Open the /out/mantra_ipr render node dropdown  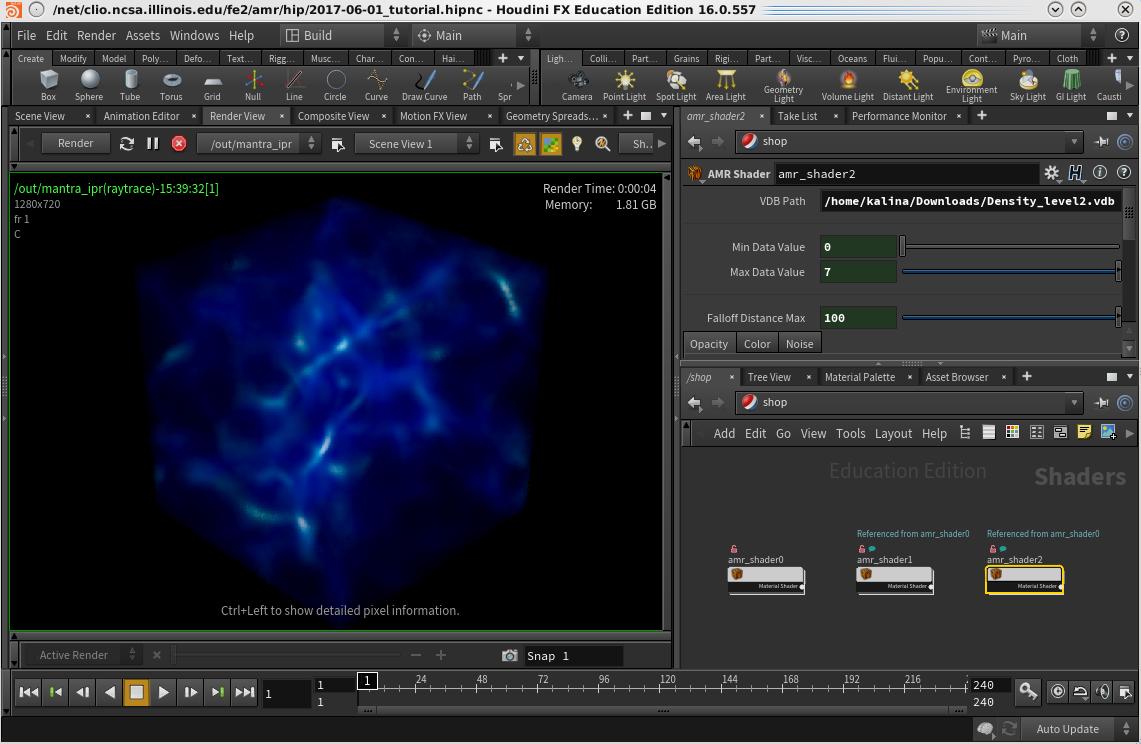(262, 144)
